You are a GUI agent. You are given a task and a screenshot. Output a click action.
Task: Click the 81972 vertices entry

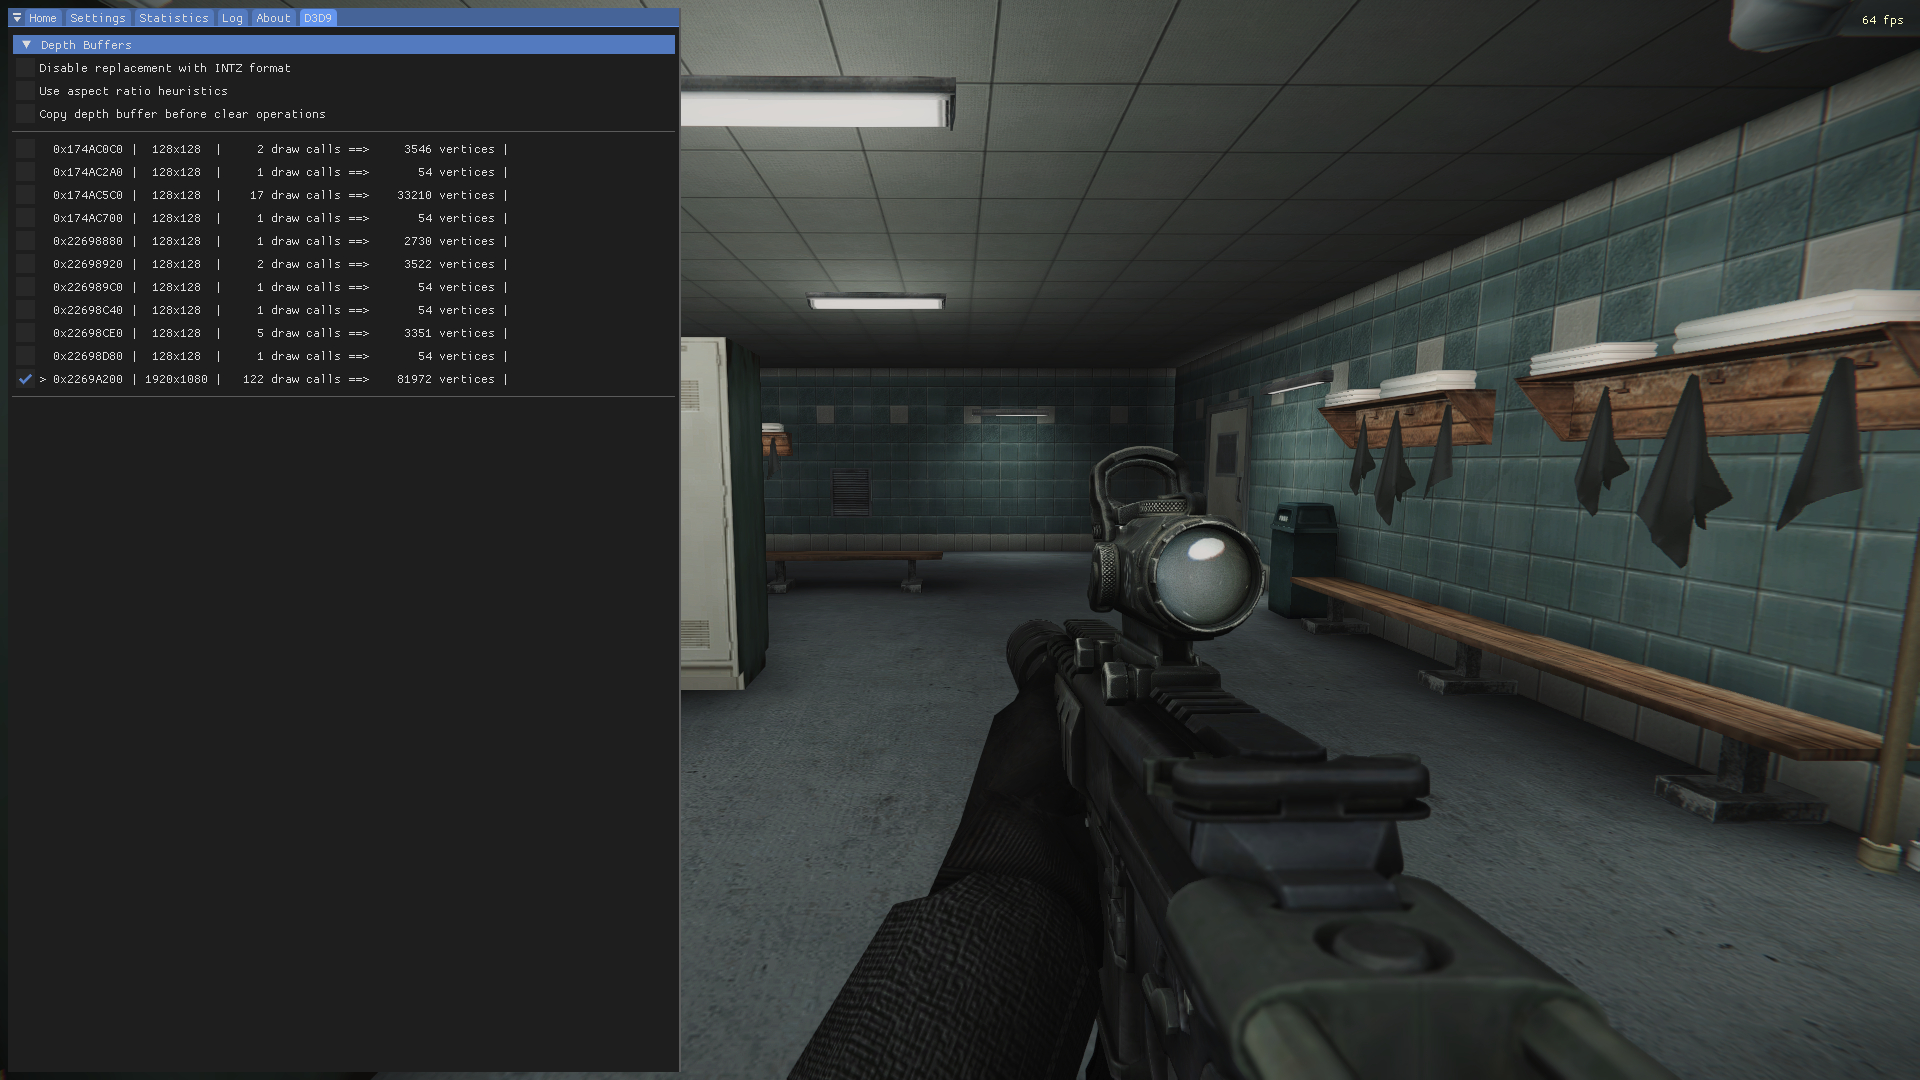[446, 379]
